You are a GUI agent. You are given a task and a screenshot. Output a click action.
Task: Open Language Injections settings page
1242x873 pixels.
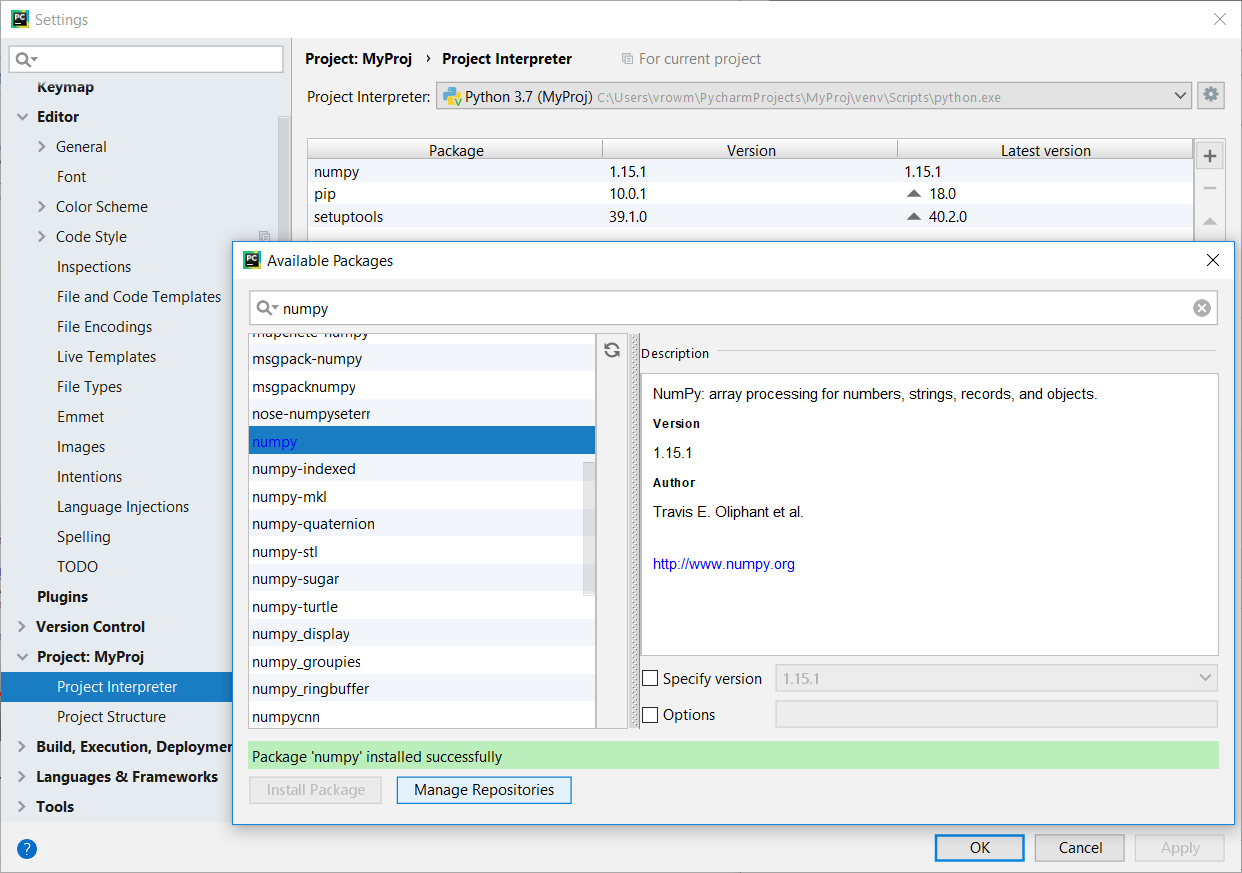point(123,507)
